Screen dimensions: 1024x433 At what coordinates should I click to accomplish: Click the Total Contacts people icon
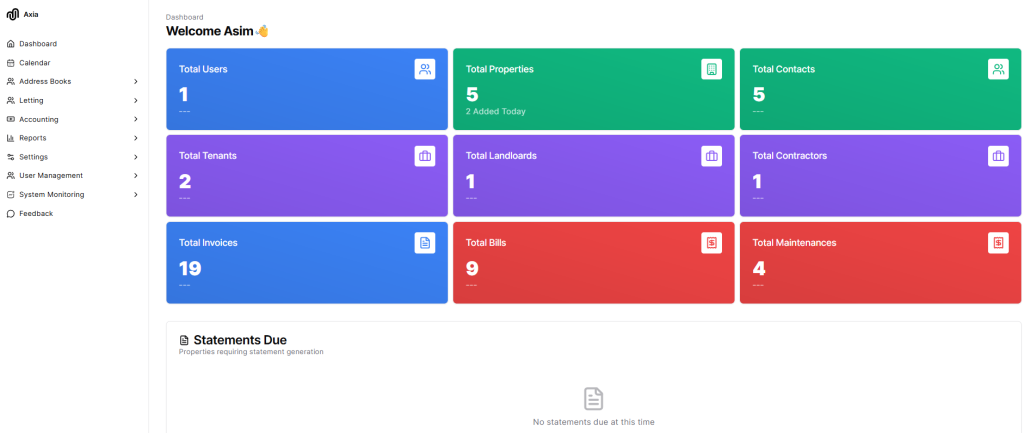pos(998,69)
